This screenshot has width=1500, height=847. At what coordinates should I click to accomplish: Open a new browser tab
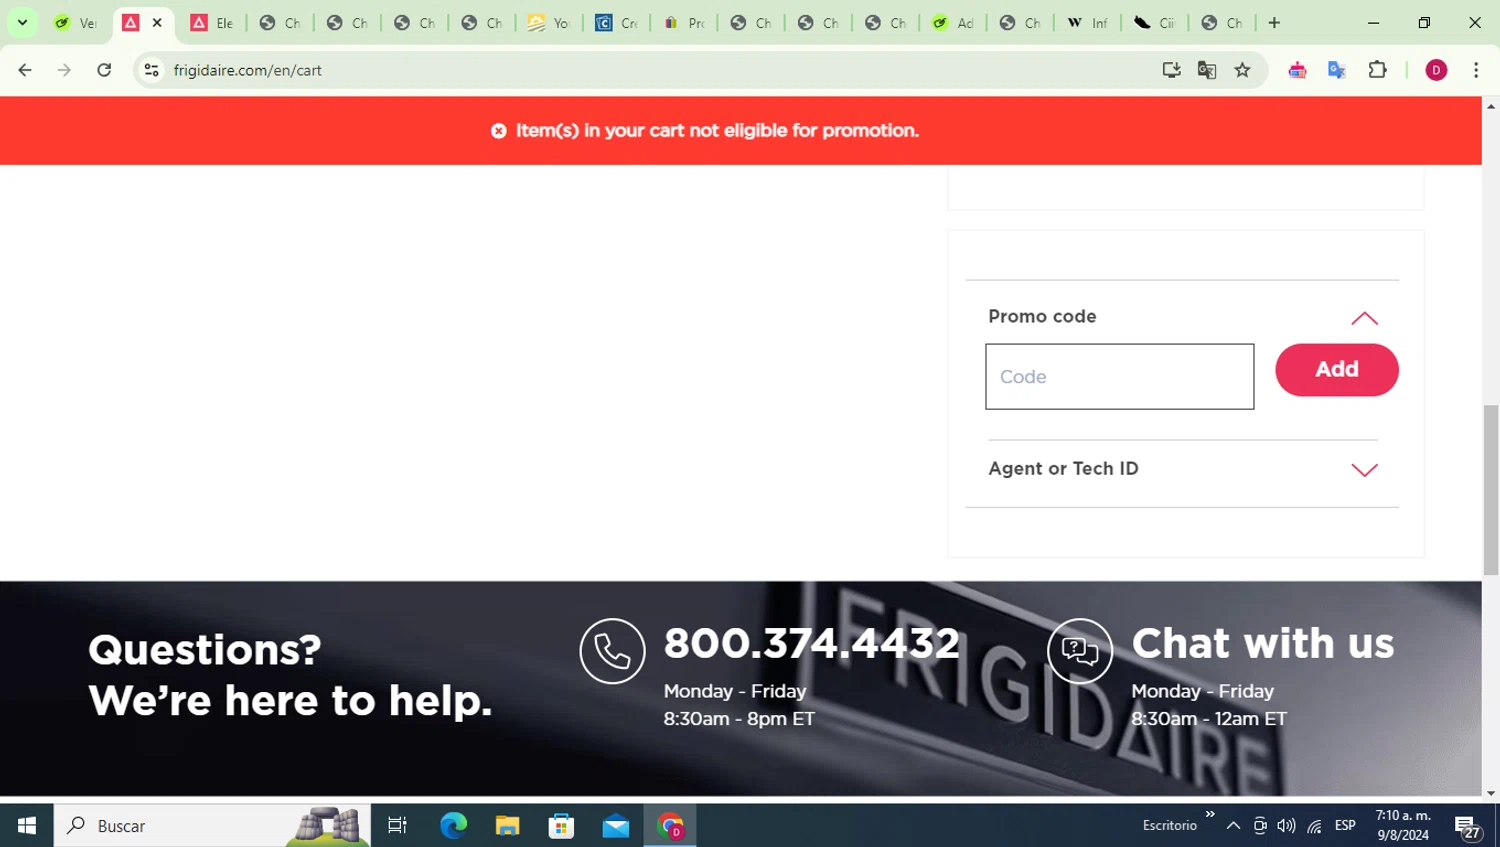click(1274, 23)
